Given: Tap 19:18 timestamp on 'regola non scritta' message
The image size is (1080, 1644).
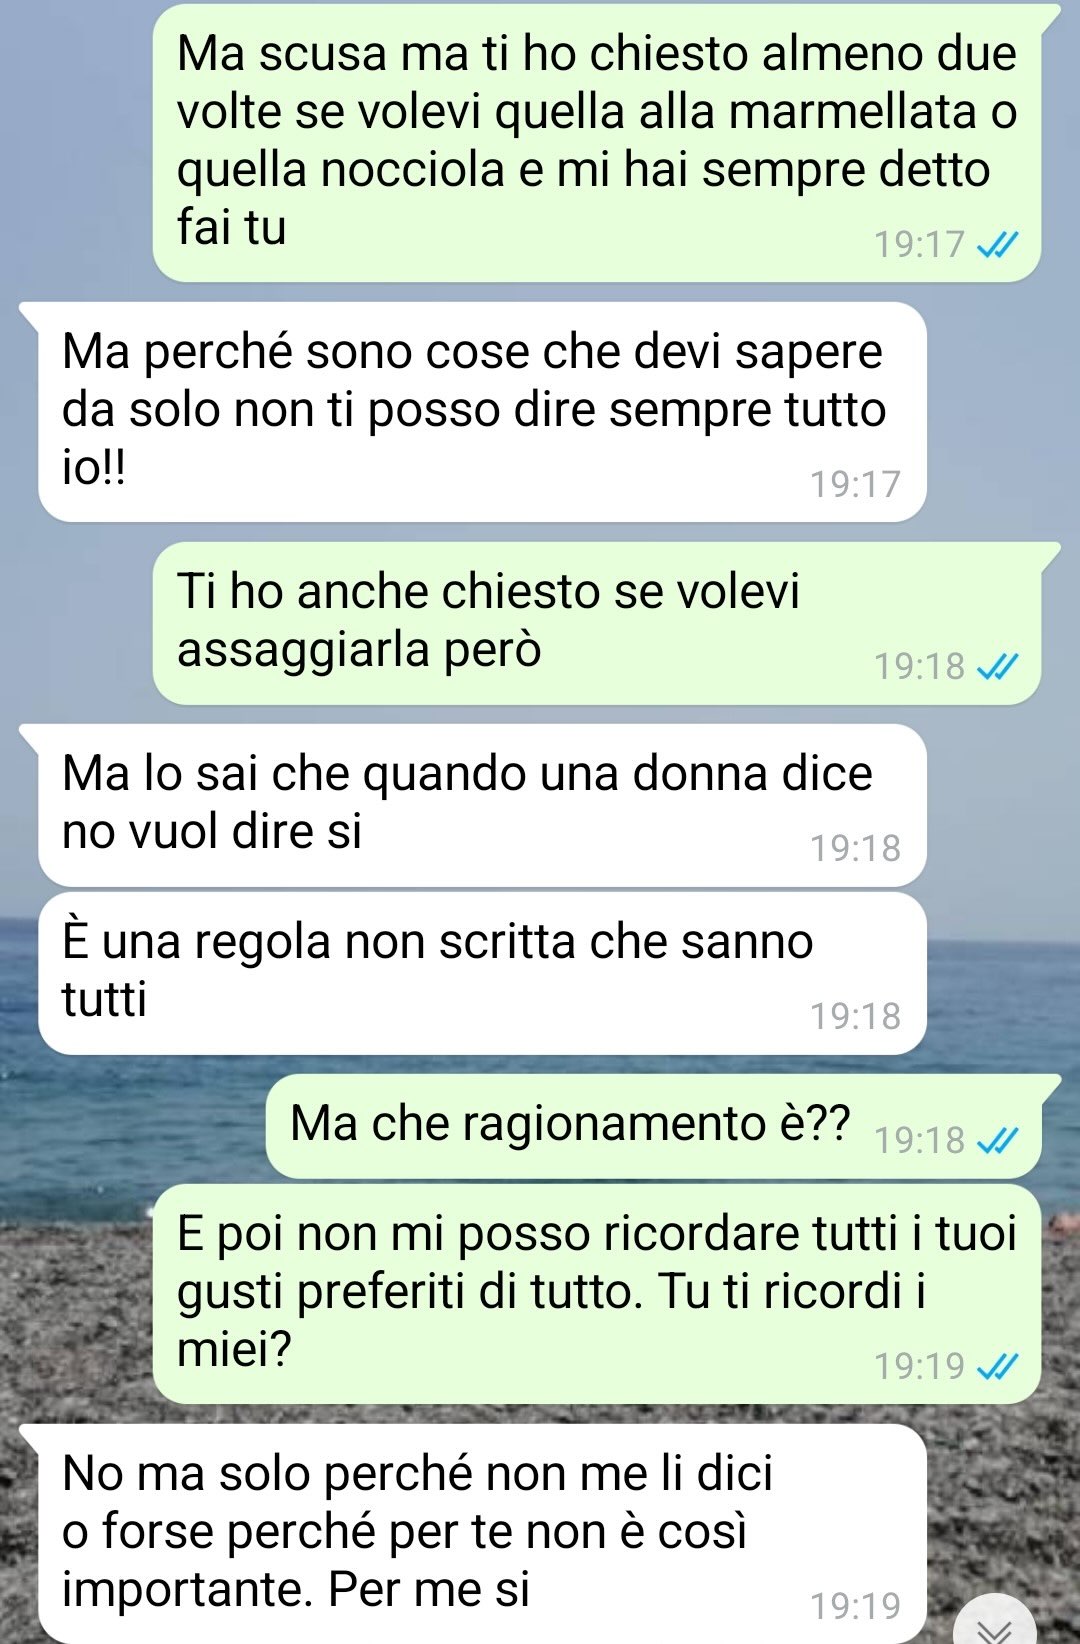Looking at the screenshot, I should tap(856, 1017).
